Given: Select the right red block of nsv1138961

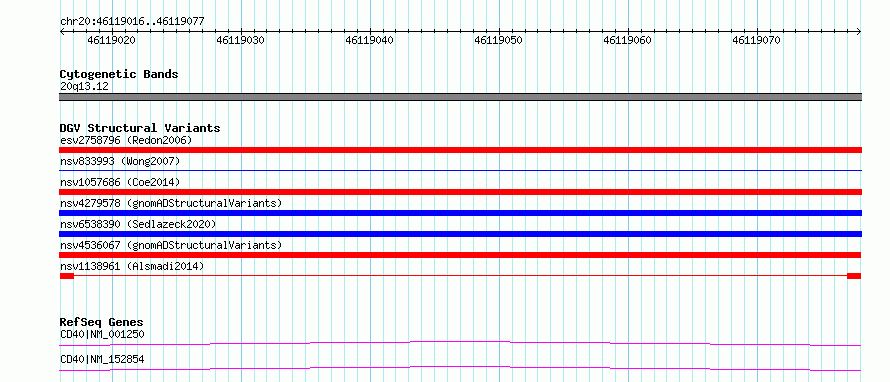Looking at the screenshot, I should (x=854, y=276).
